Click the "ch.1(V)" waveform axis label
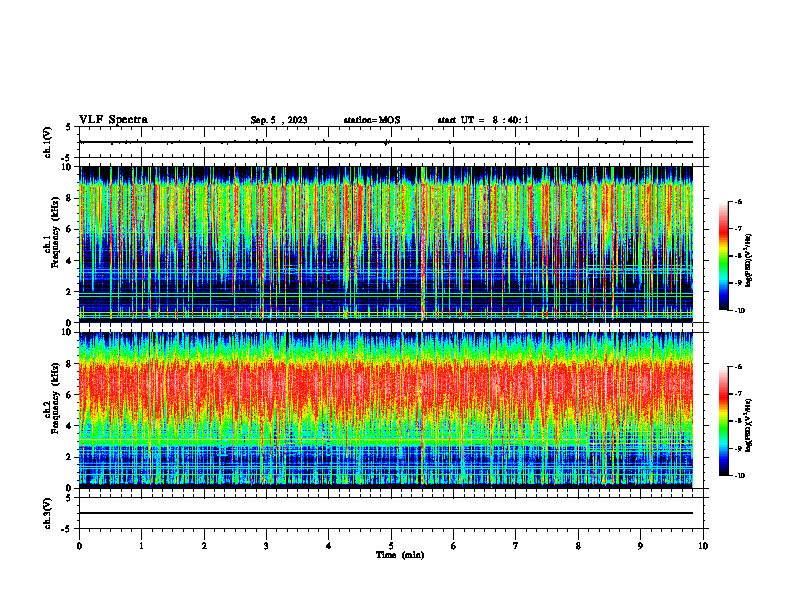Screen dimensions: 792x612 [48, 142]
